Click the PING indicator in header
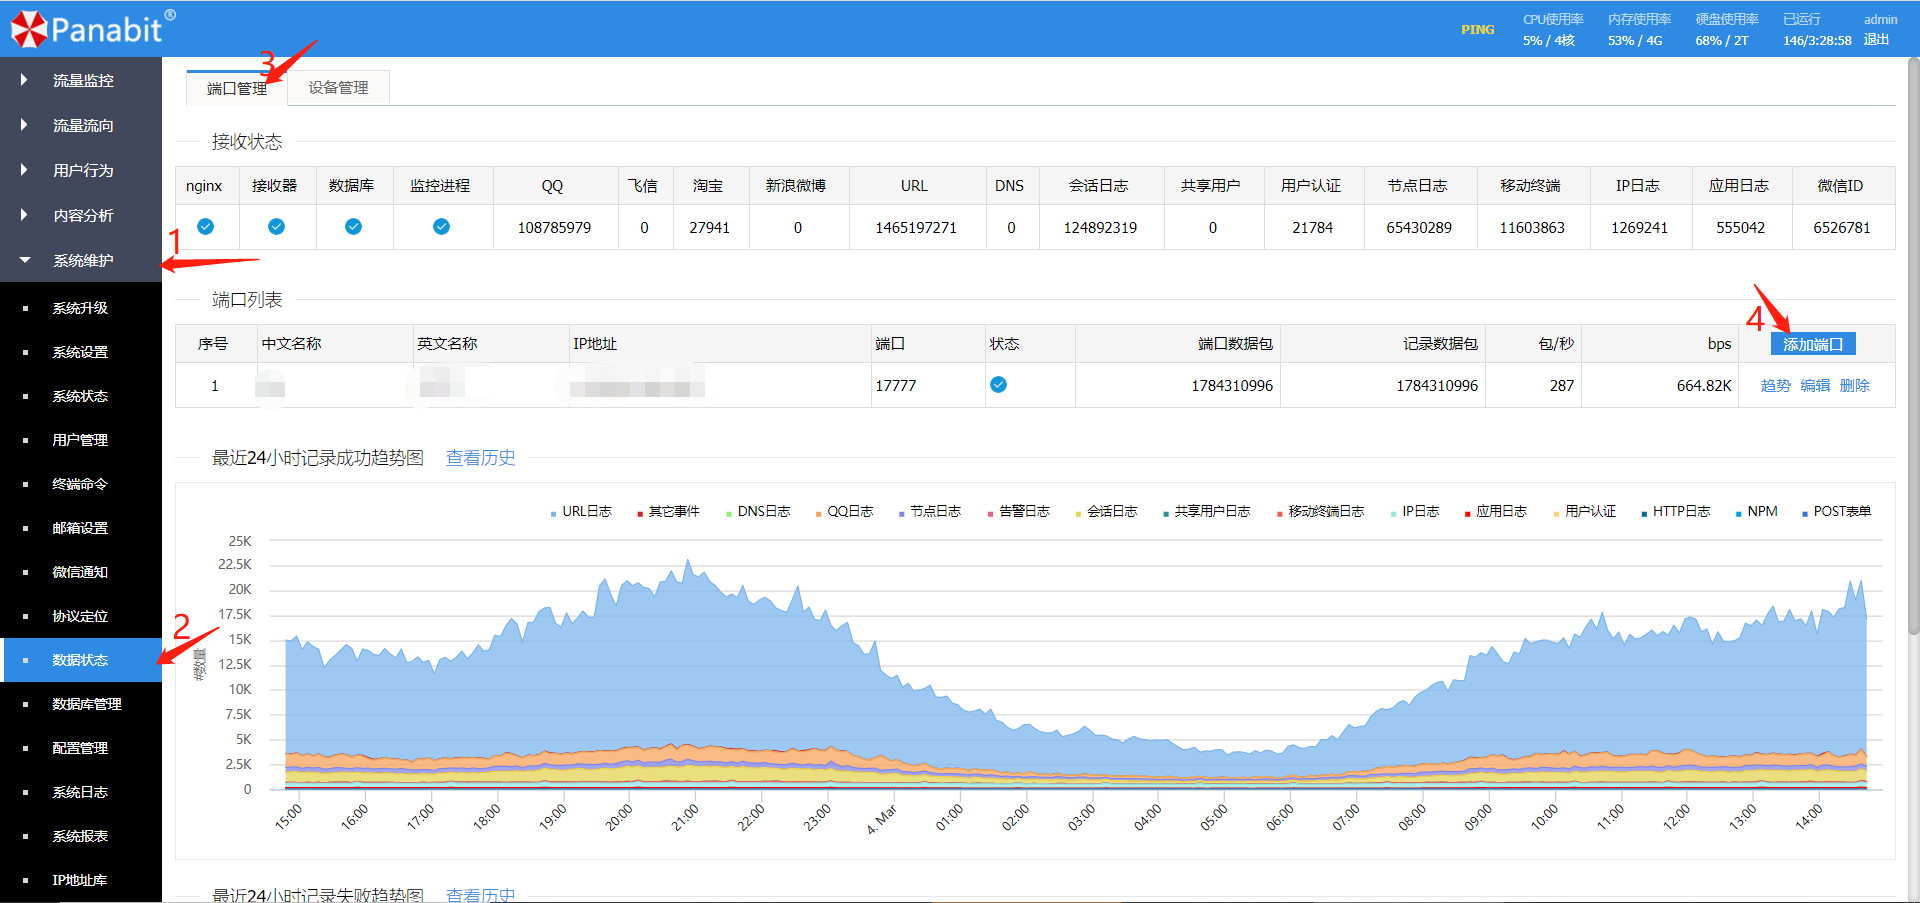The image size is (1920, 903). pos(1477,30)
